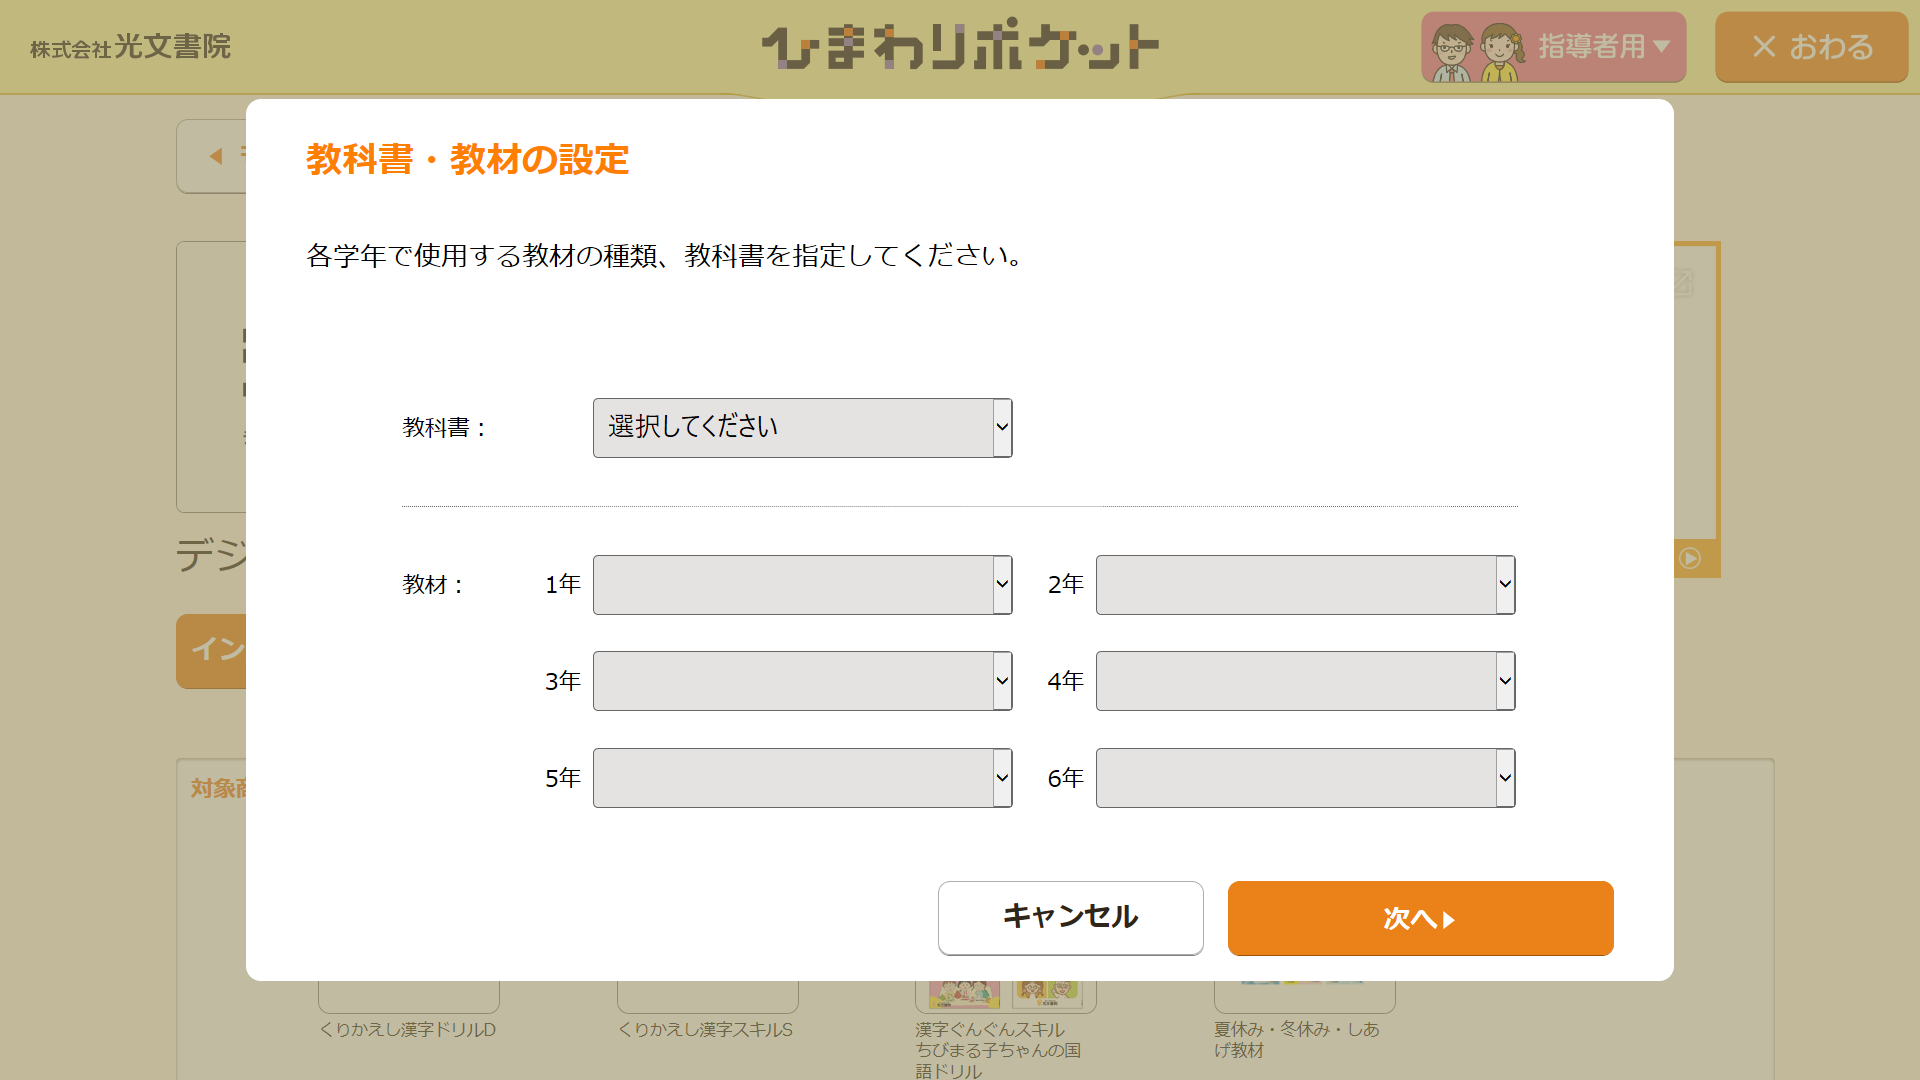Click the 次へ button
The height and width of the screenshot is (1080, 1920).
(1420, 918)
